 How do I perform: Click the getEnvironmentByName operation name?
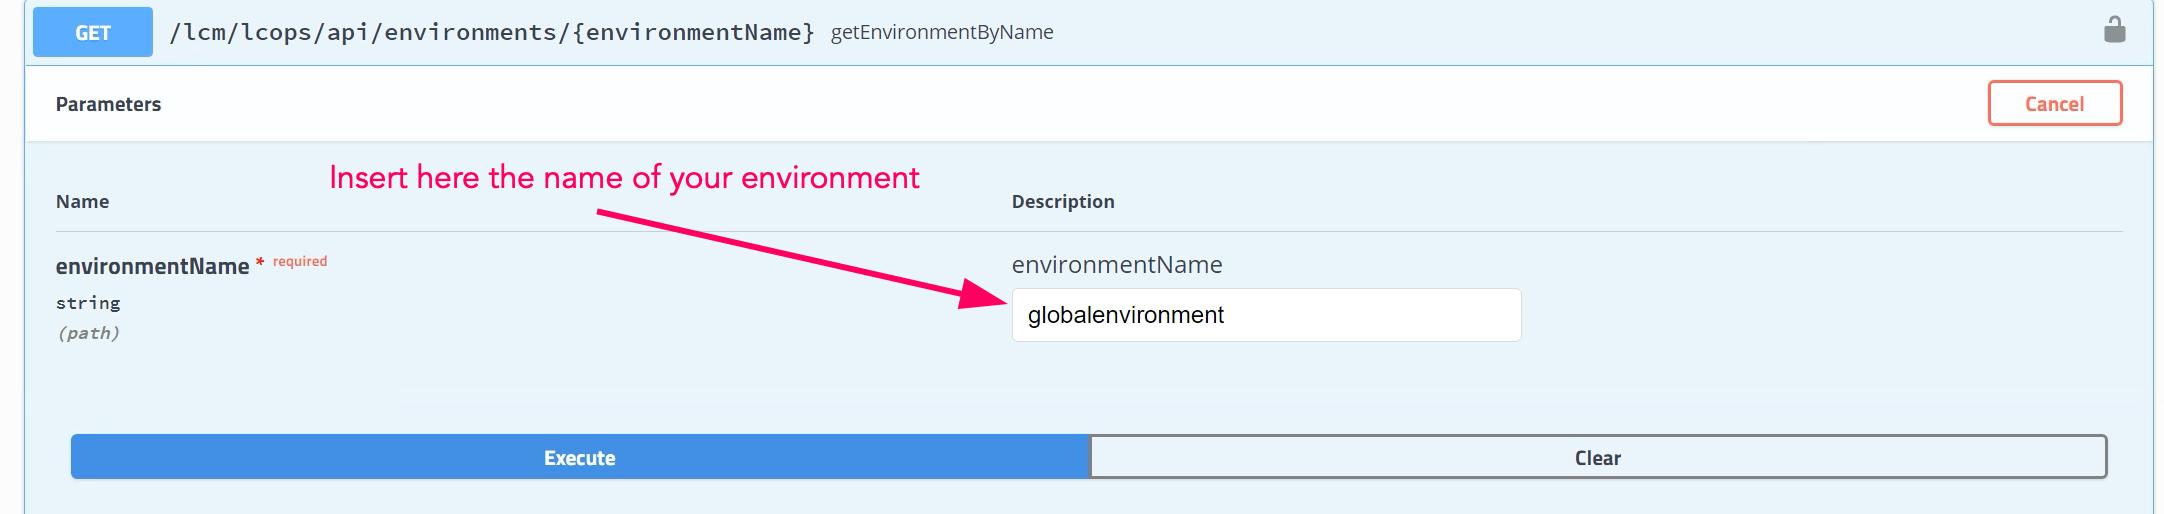pos(942,32)
